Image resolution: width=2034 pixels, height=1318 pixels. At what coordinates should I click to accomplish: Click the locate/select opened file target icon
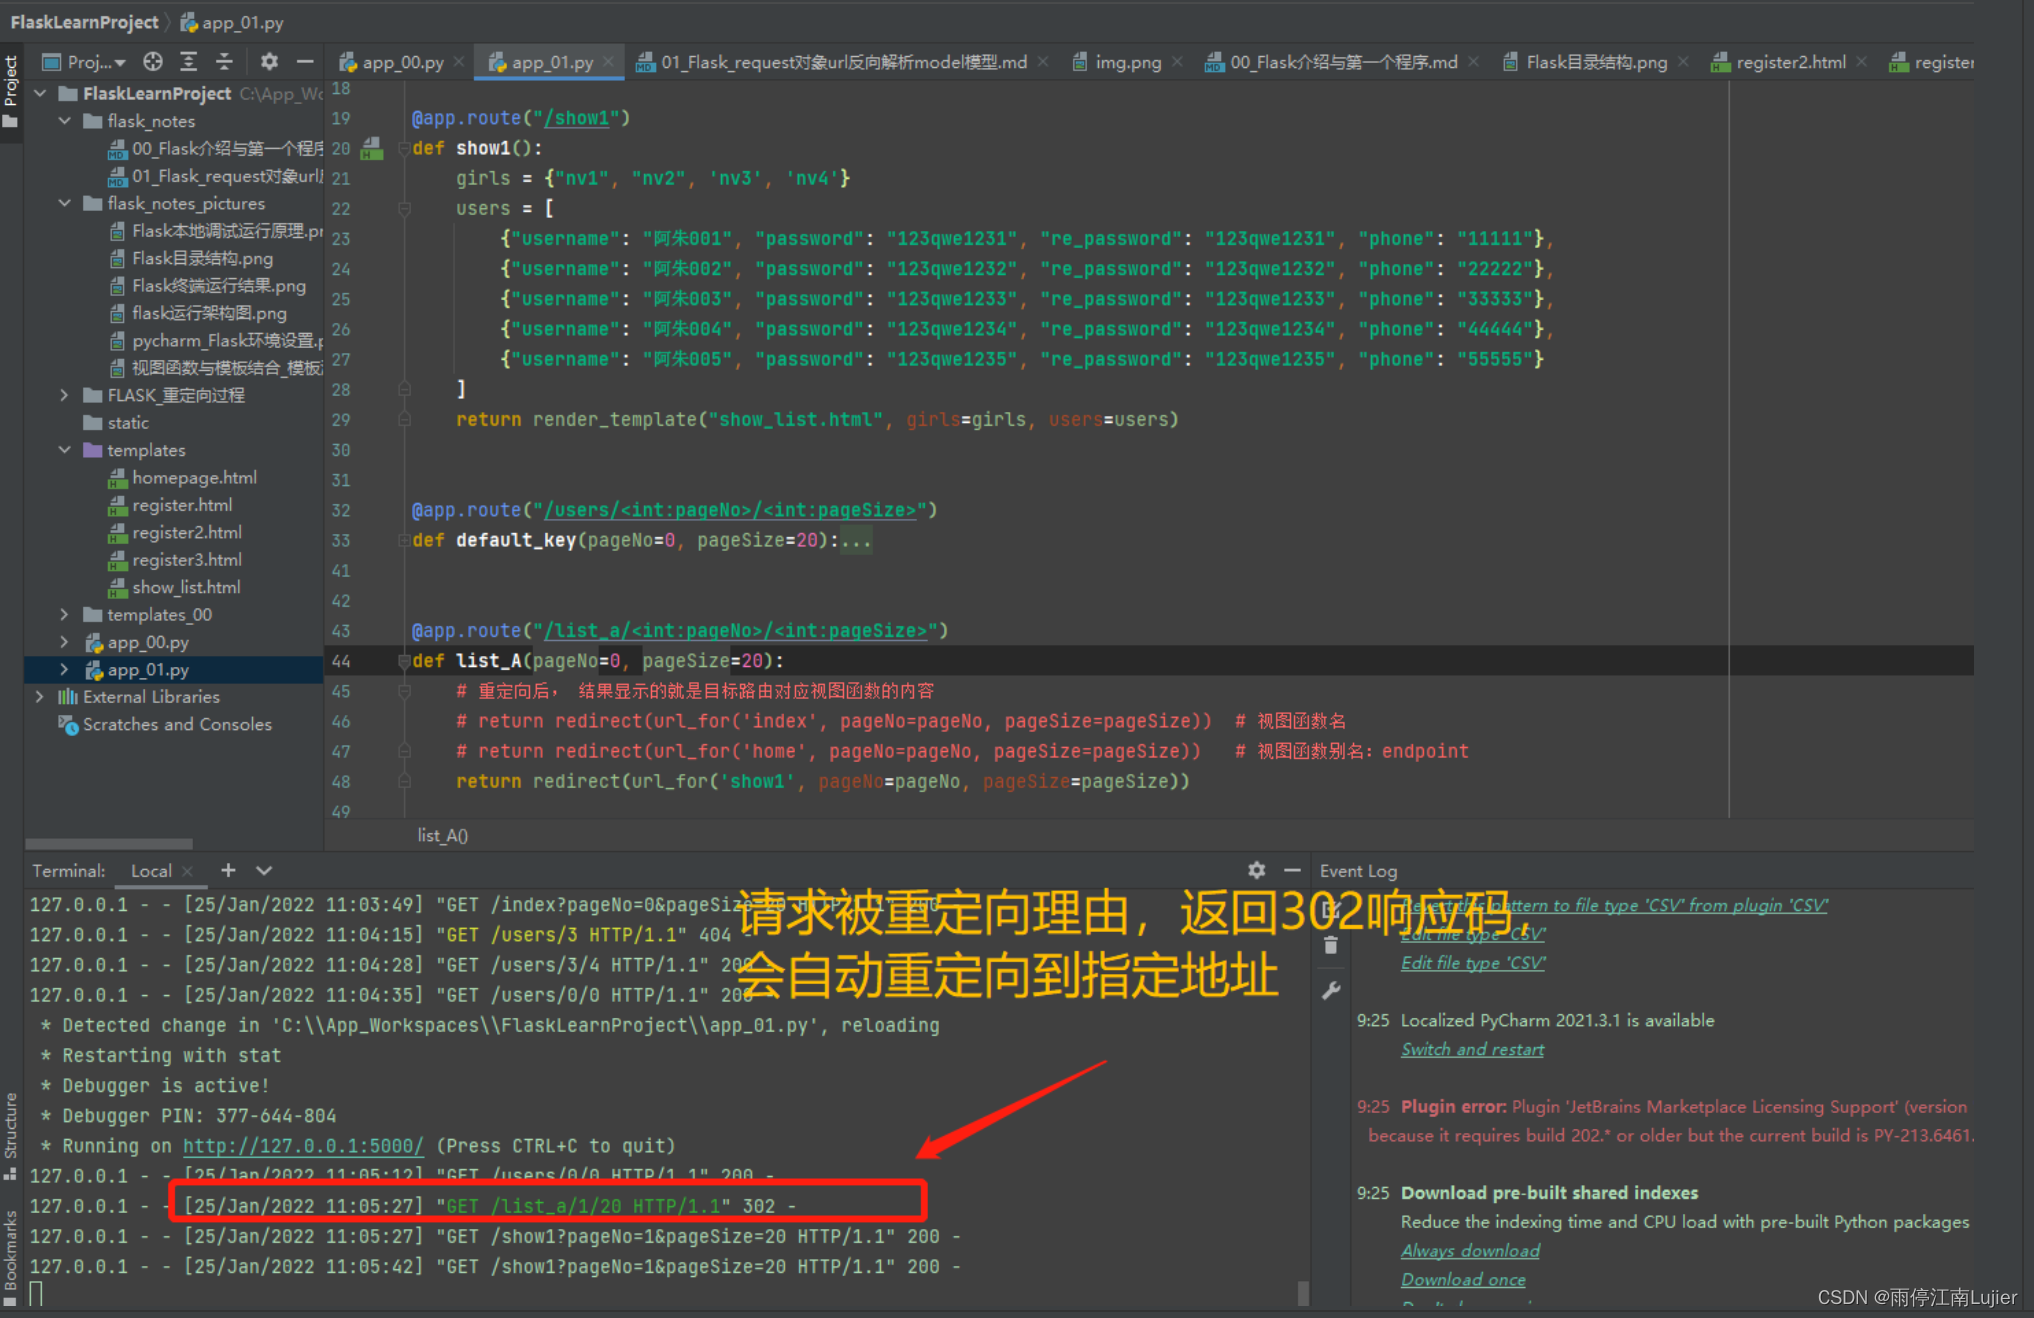tap(152, 62)
